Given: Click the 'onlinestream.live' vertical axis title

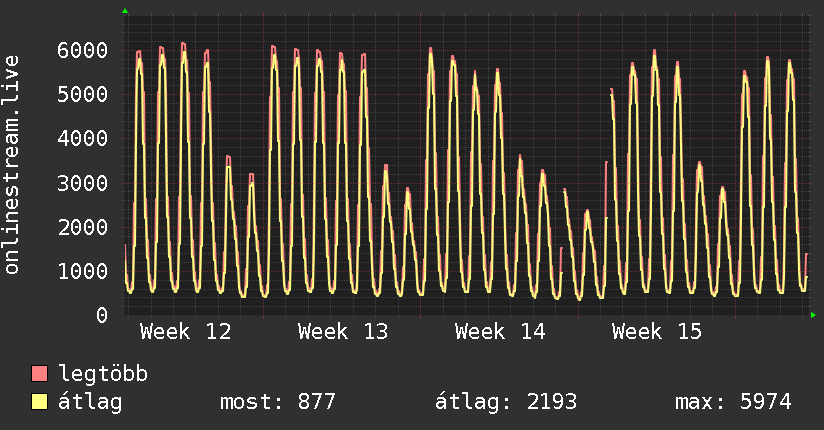Looking at the screenshot, I should (x=11, y=165).
